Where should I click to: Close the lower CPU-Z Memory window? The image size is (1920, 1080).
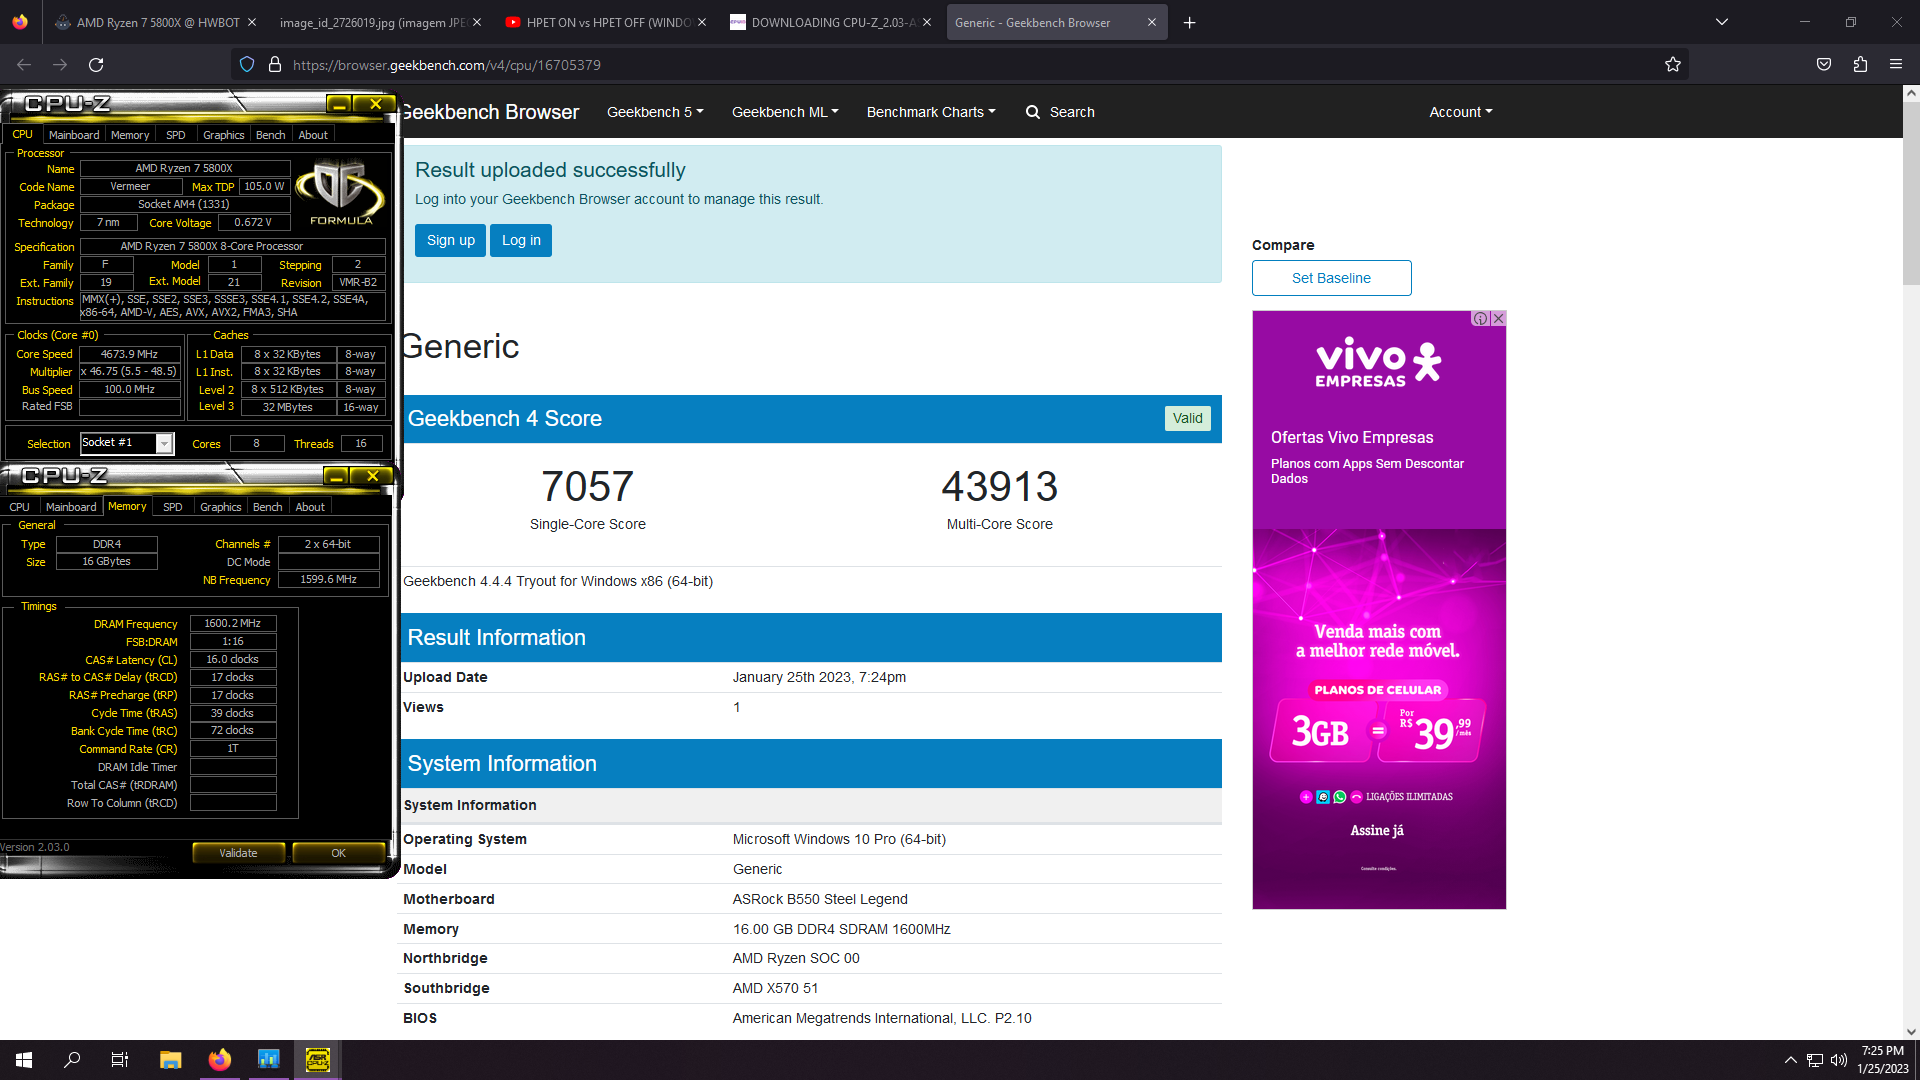pyautogui.click(x=372, y=476)
